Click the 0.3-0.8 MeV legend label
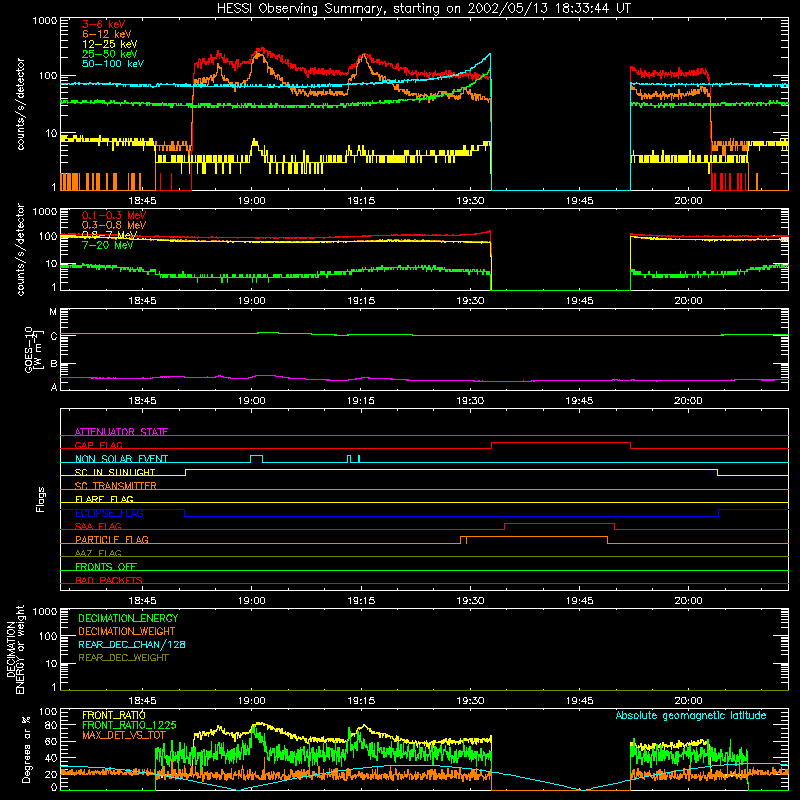The height and width of the screenshot is (800, 800). pyautogui.click(x=114, y=225)
